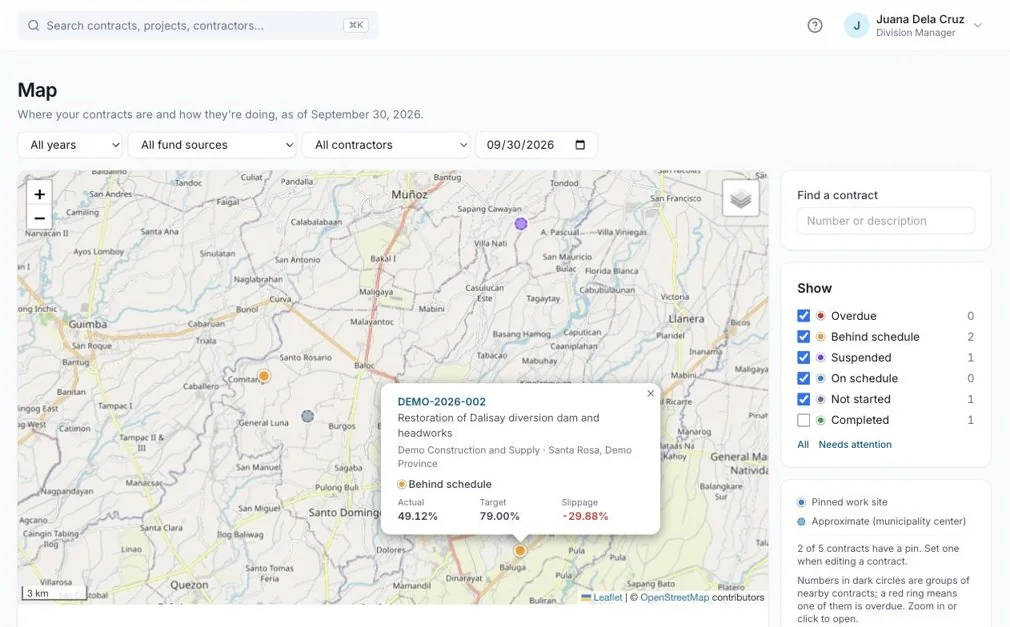Click the purple suspended marker near Sapang Cawayan

tap(521, 224)
